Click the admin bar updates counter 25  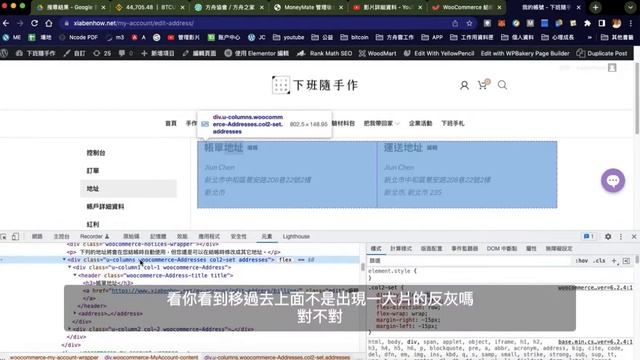click(102, 53)
